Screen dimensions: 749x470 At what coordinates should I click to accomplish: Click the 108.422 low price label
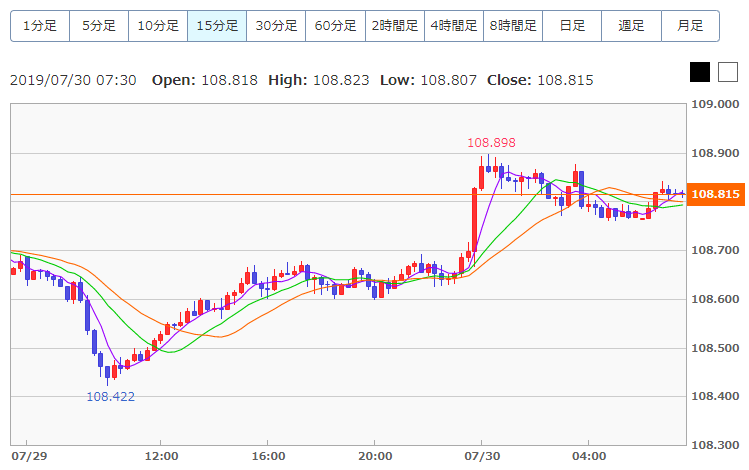(110, 397)
